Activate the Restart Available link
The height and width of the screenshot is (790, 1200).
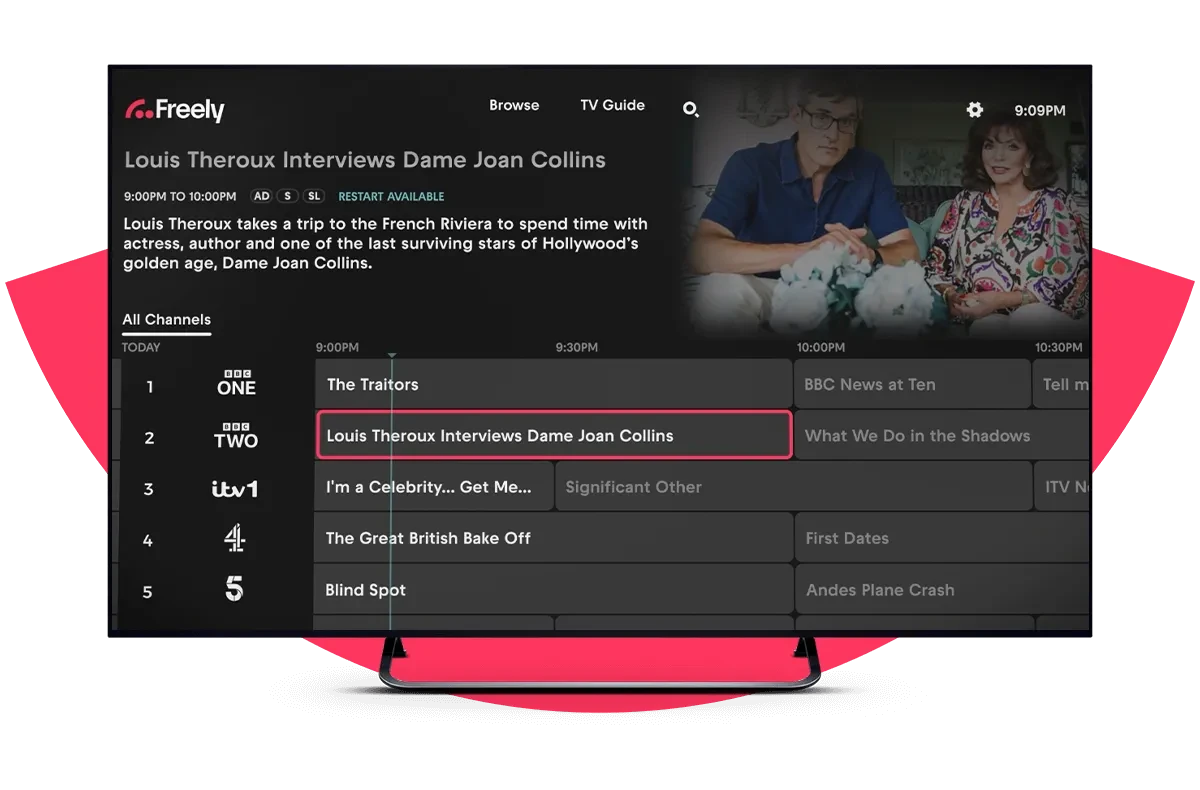391,196
